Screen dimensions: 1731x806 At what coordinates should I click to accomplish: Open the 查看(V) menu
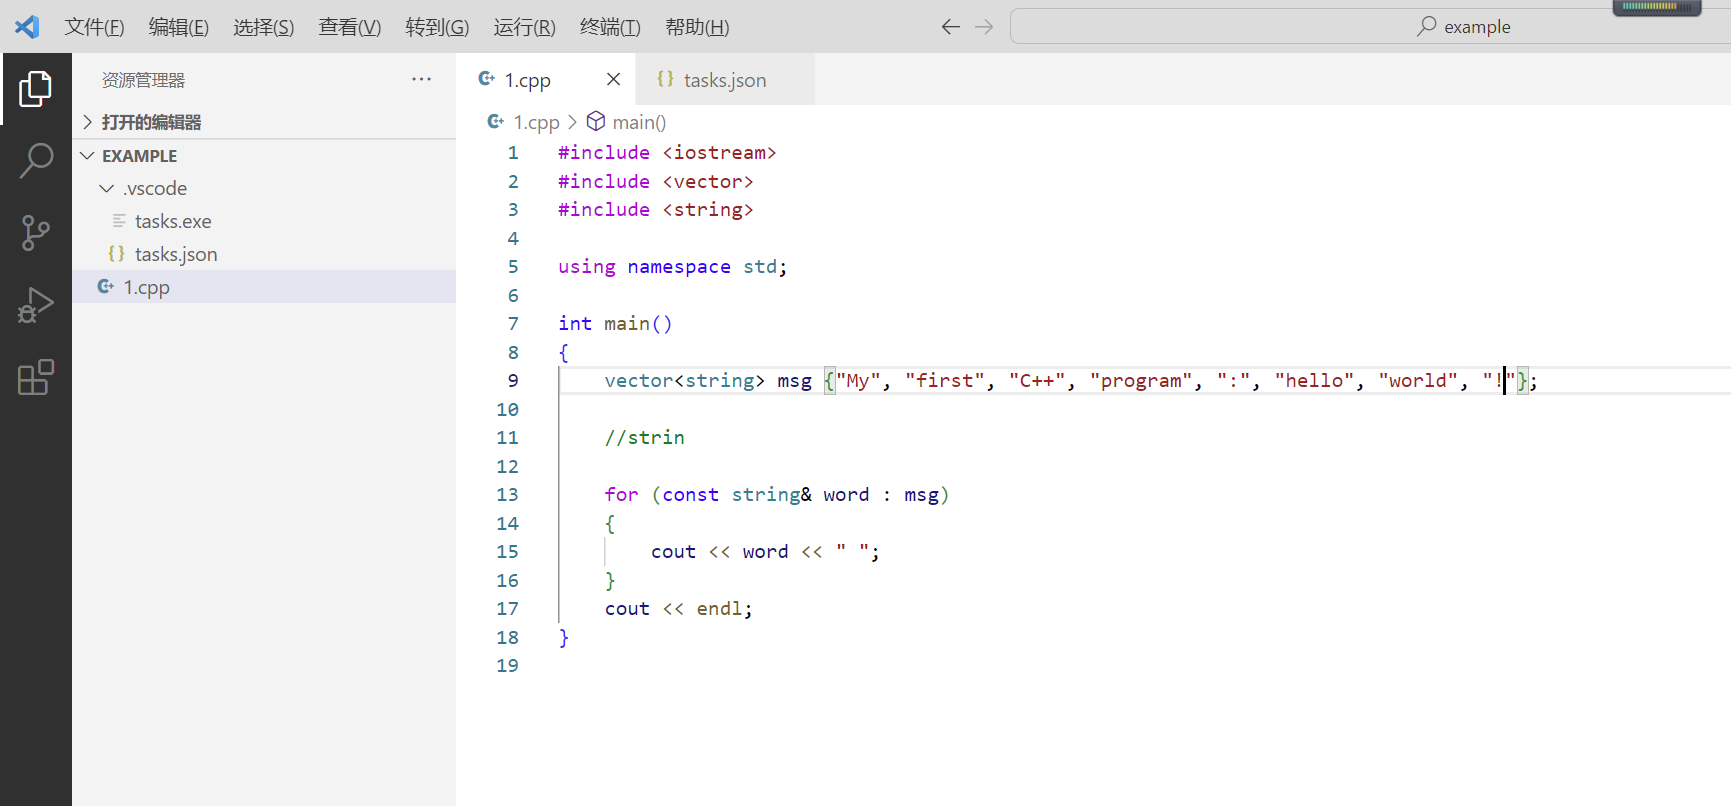tap(350, 27)
